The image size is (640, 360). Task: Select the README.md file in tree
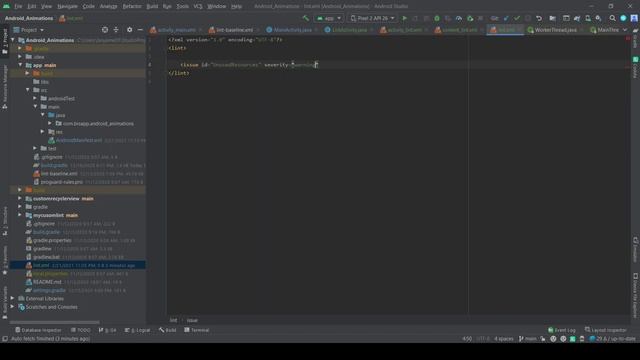tap(47, 282)
